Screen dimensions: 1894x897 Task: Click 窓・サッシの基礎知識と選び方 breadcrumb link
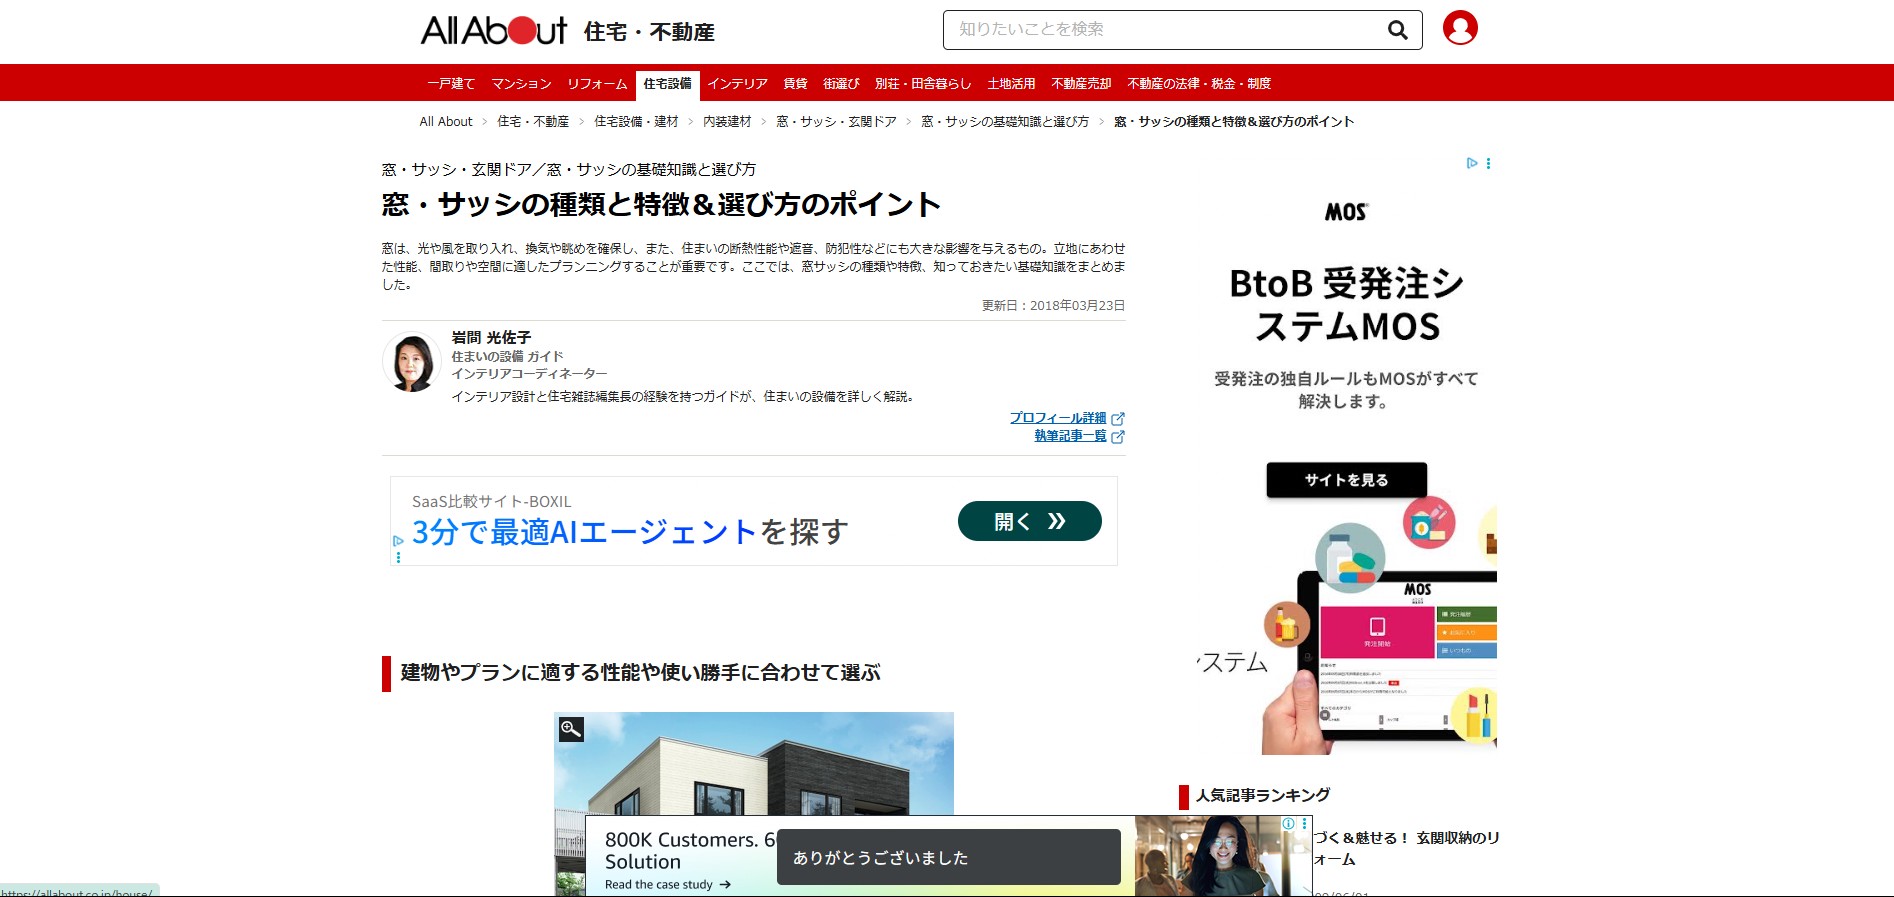(x=1005, y=122)
